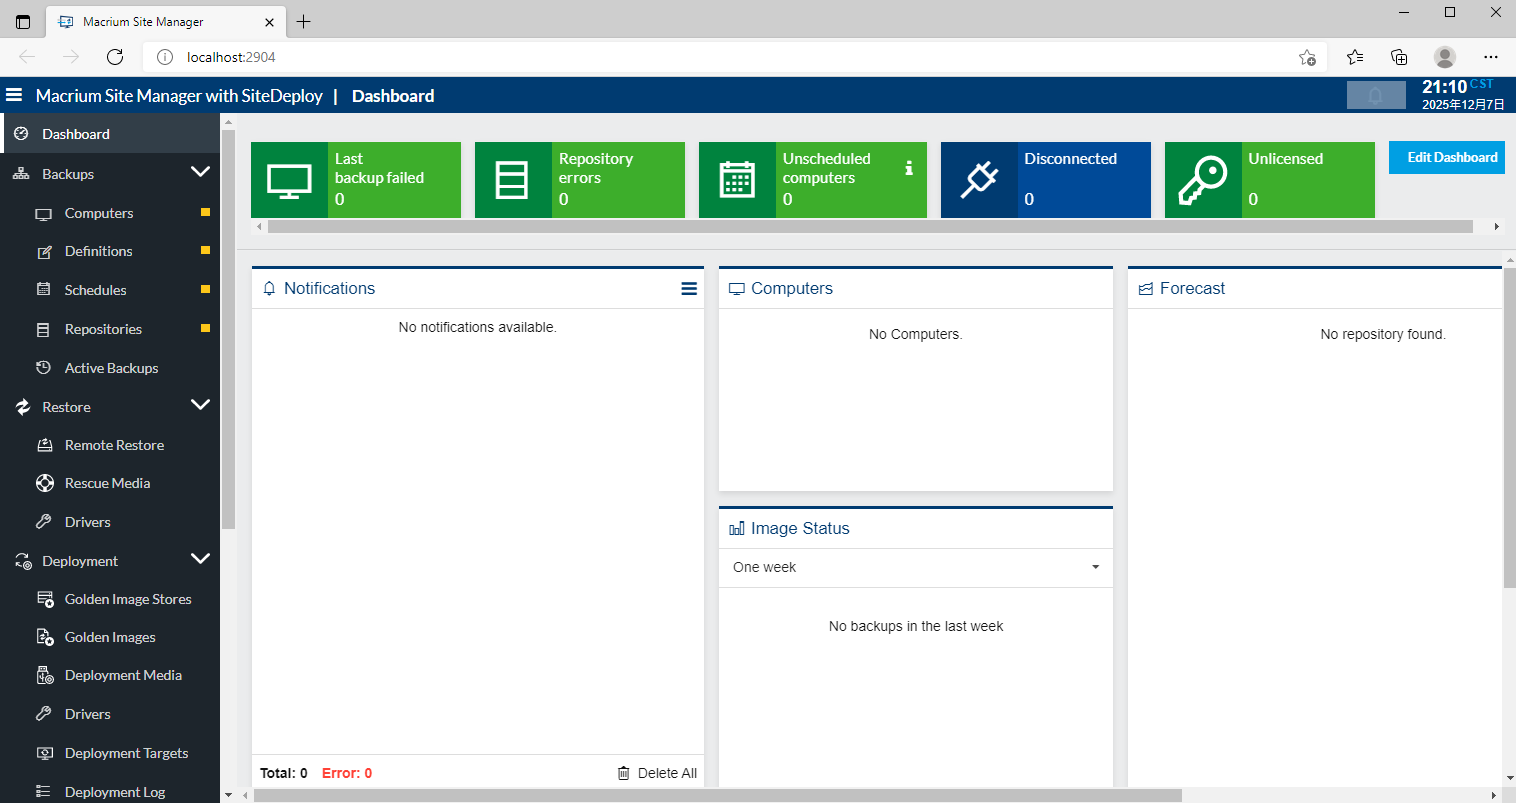The width and height of the screenshot is (1516, 803).
Task: Open Active Backups page
Action: tap(110, 368)
